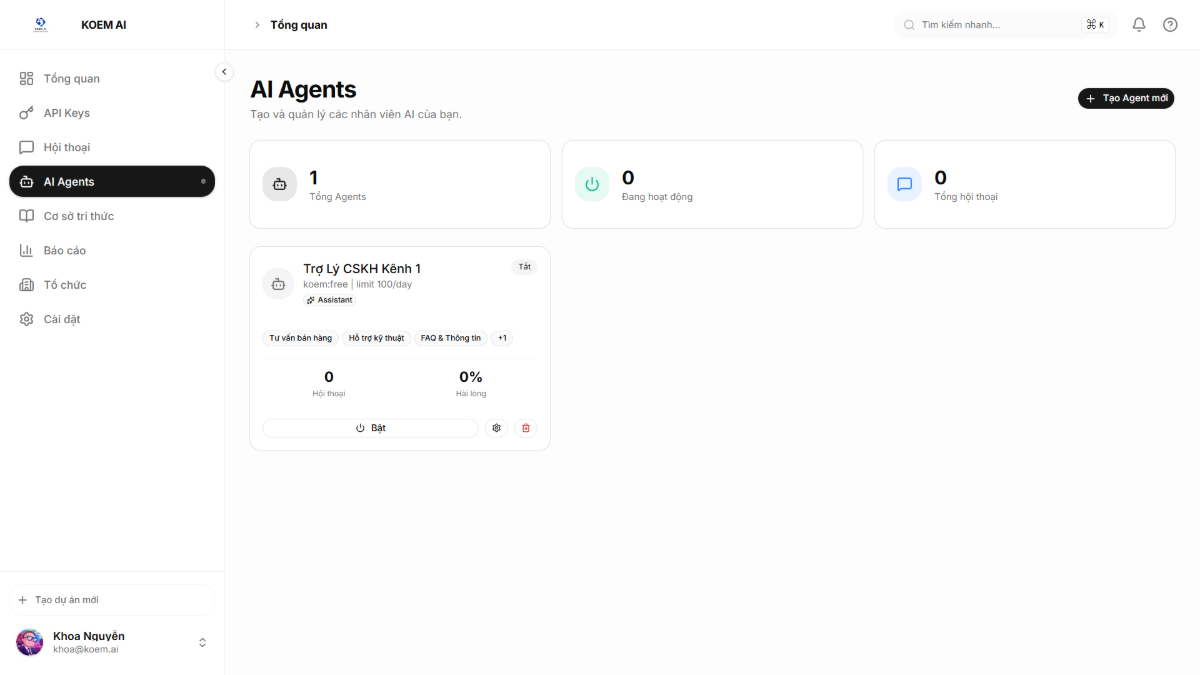The width and height of the screenshot is (1200, 675).
Task: Click Tạo dự án mới button
Action: click(x=112, y=600)
